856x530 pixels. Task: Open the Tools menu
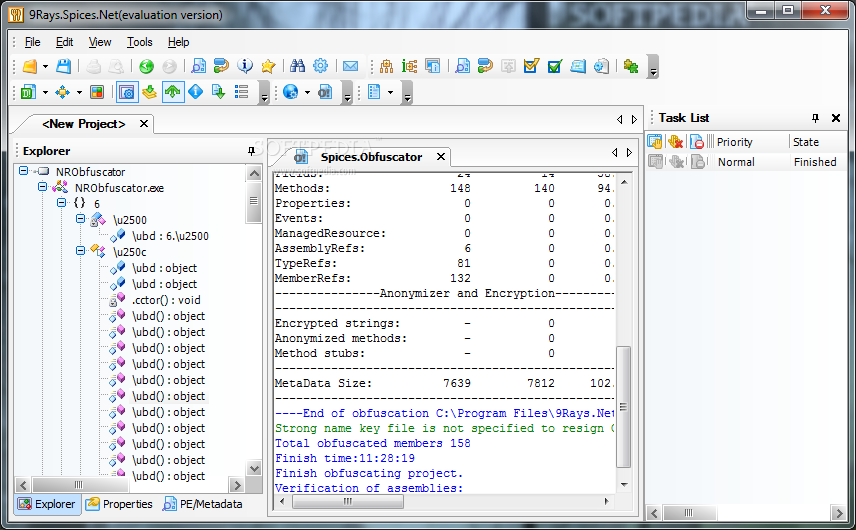coord(140,42)
